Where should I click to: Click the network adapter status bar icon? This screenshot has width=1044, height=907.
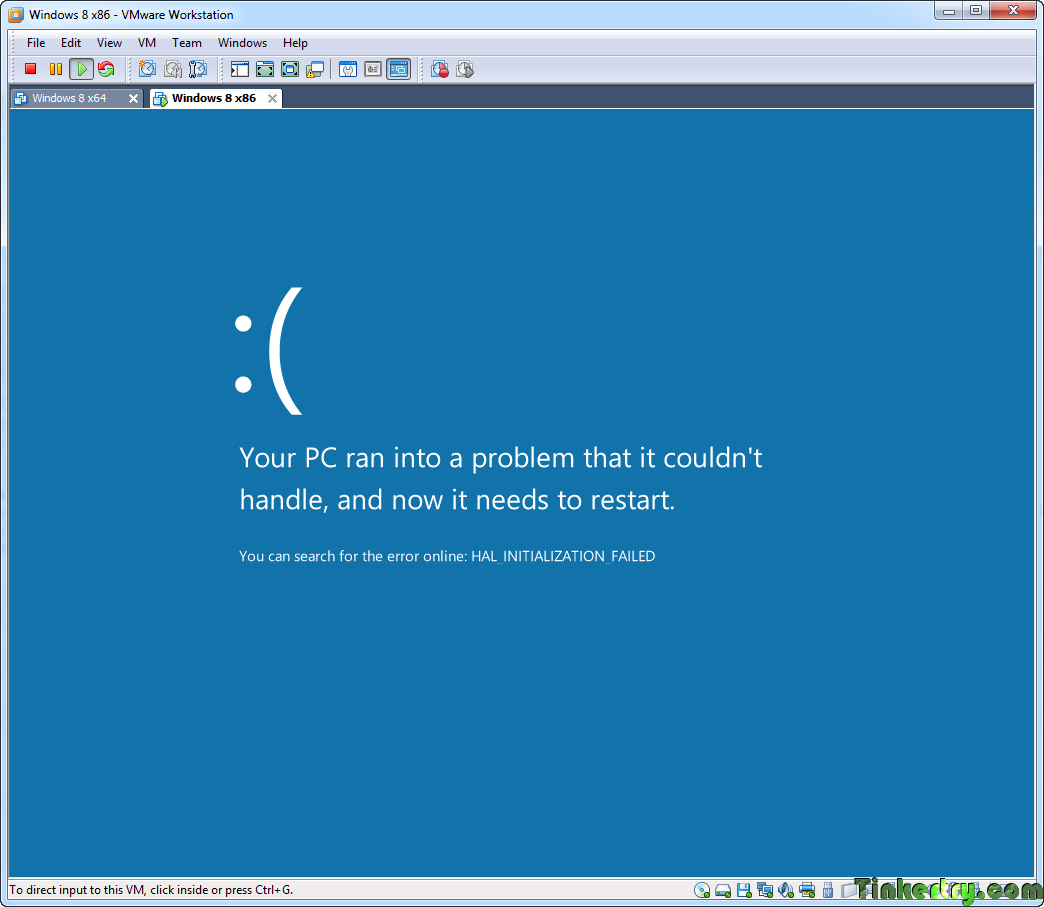(x=765, y=890)
